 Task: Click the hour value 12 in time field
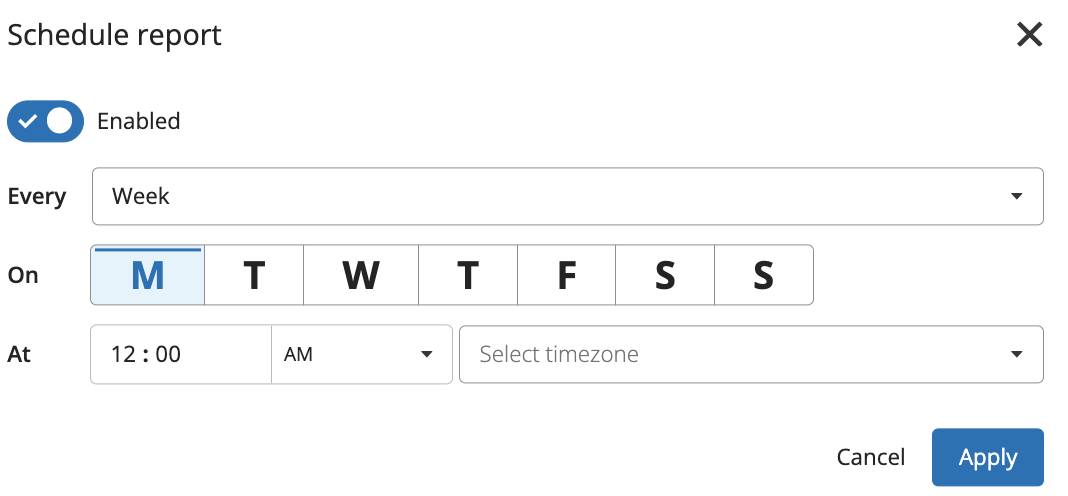tap(122, 354)
